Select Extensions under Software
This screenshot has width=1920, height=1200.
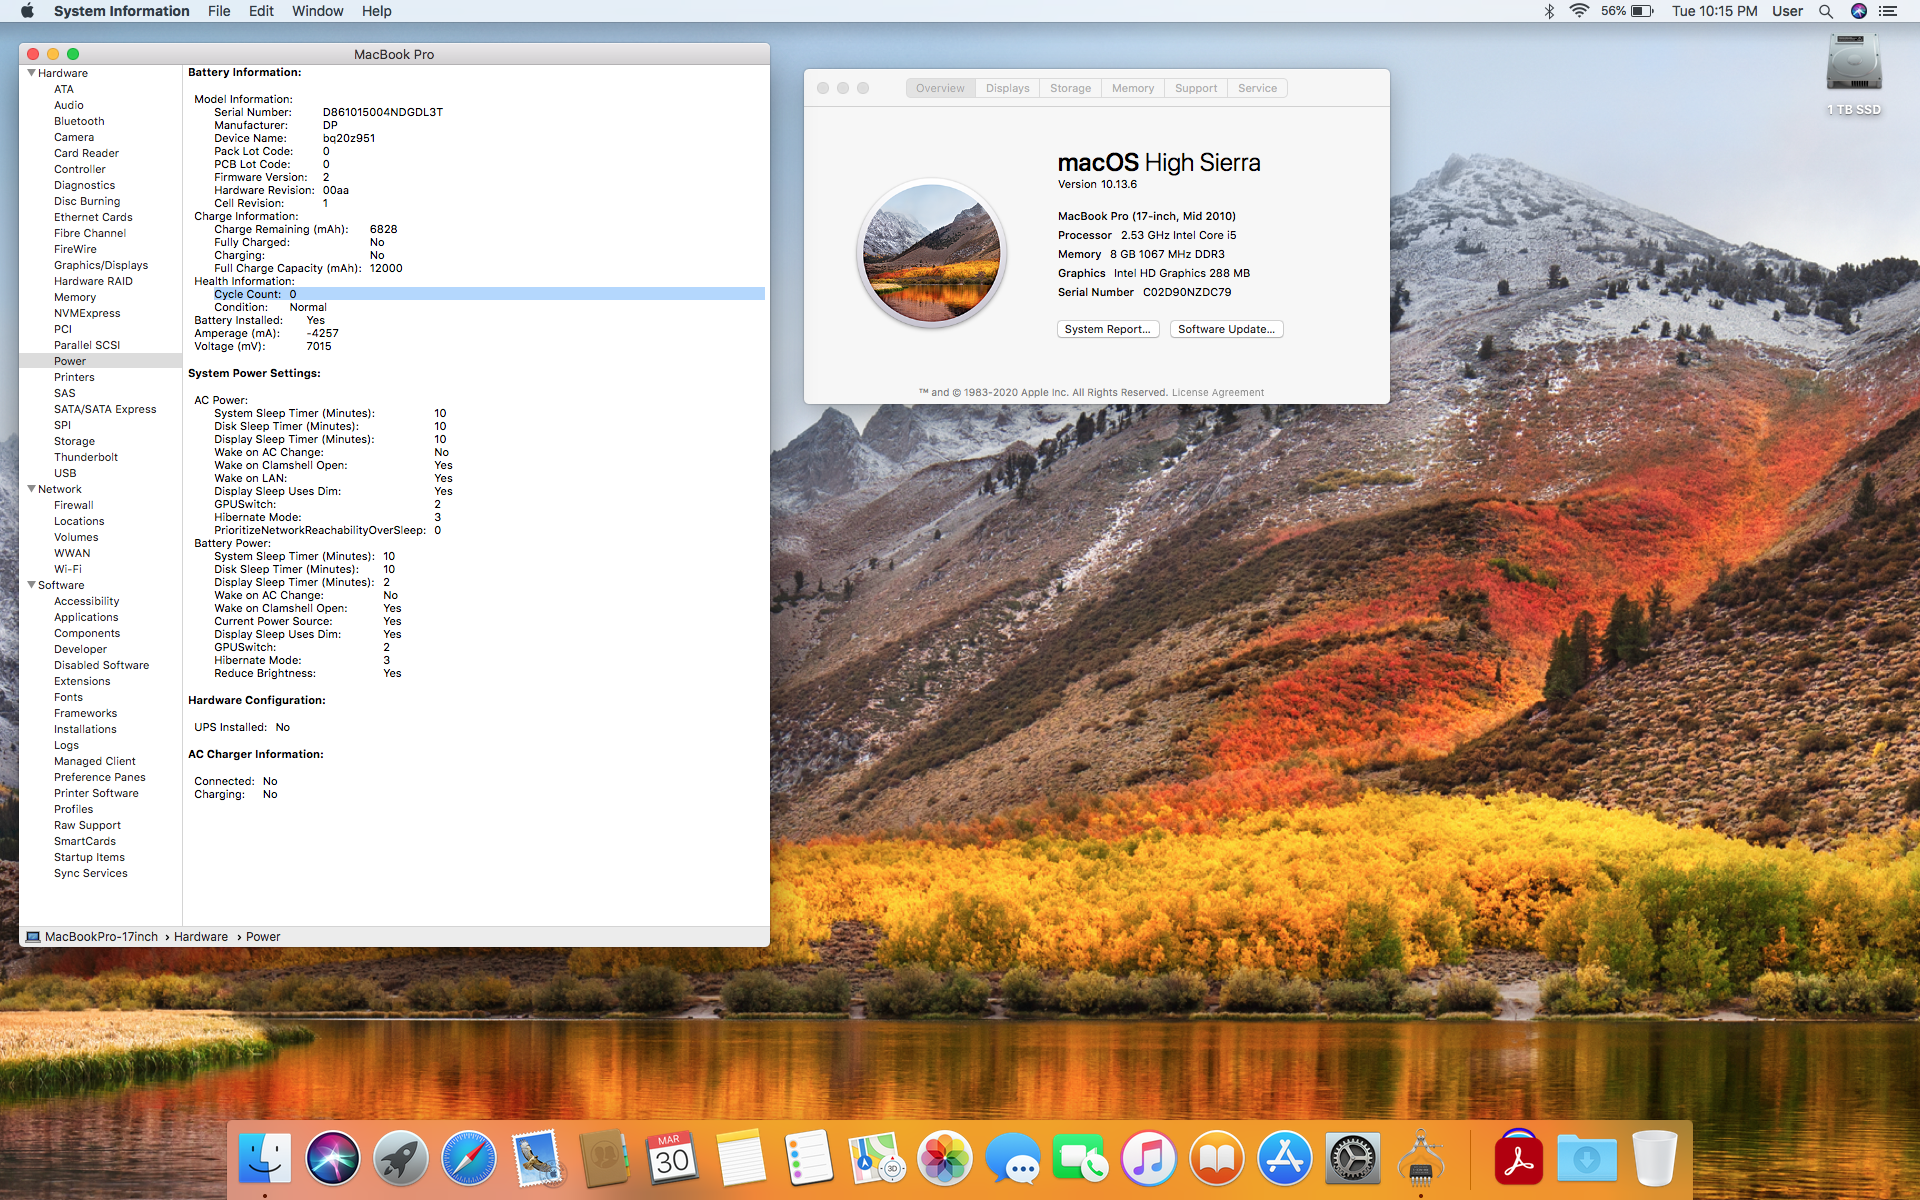point(82,681)
